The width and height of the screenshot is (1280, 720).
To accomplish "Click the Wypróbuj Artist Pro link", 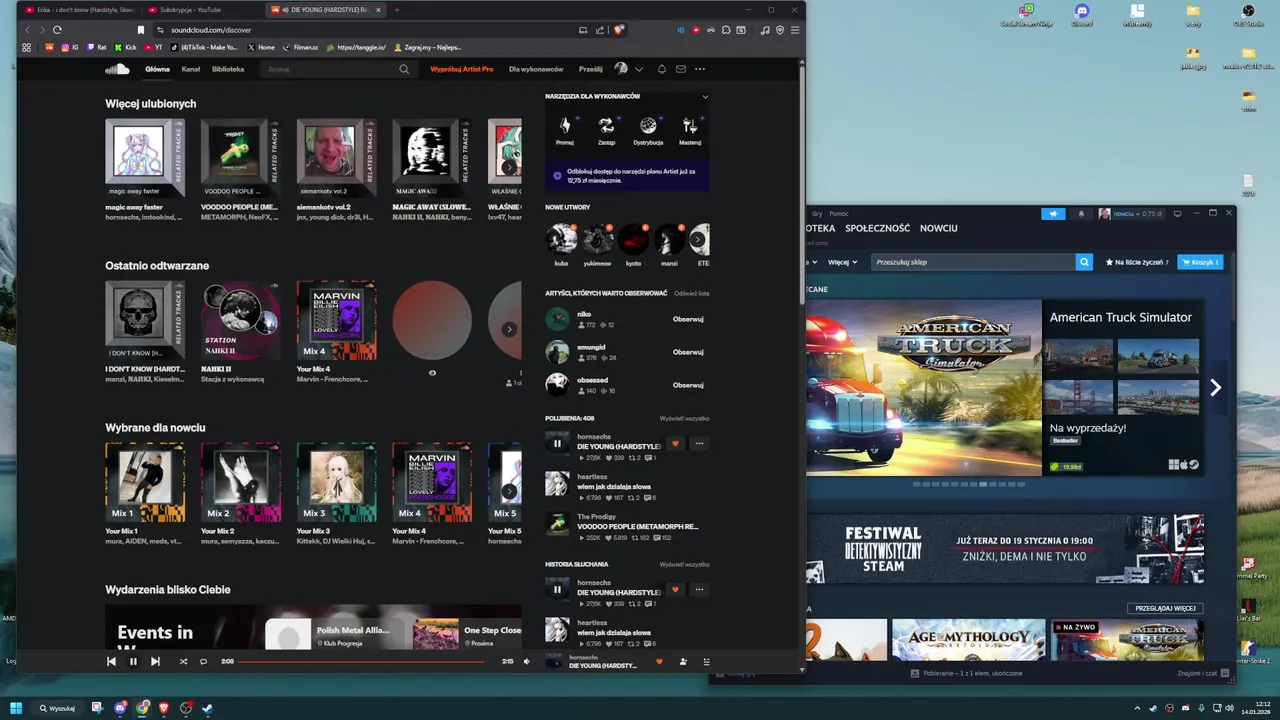I will [x=462, y=69].
